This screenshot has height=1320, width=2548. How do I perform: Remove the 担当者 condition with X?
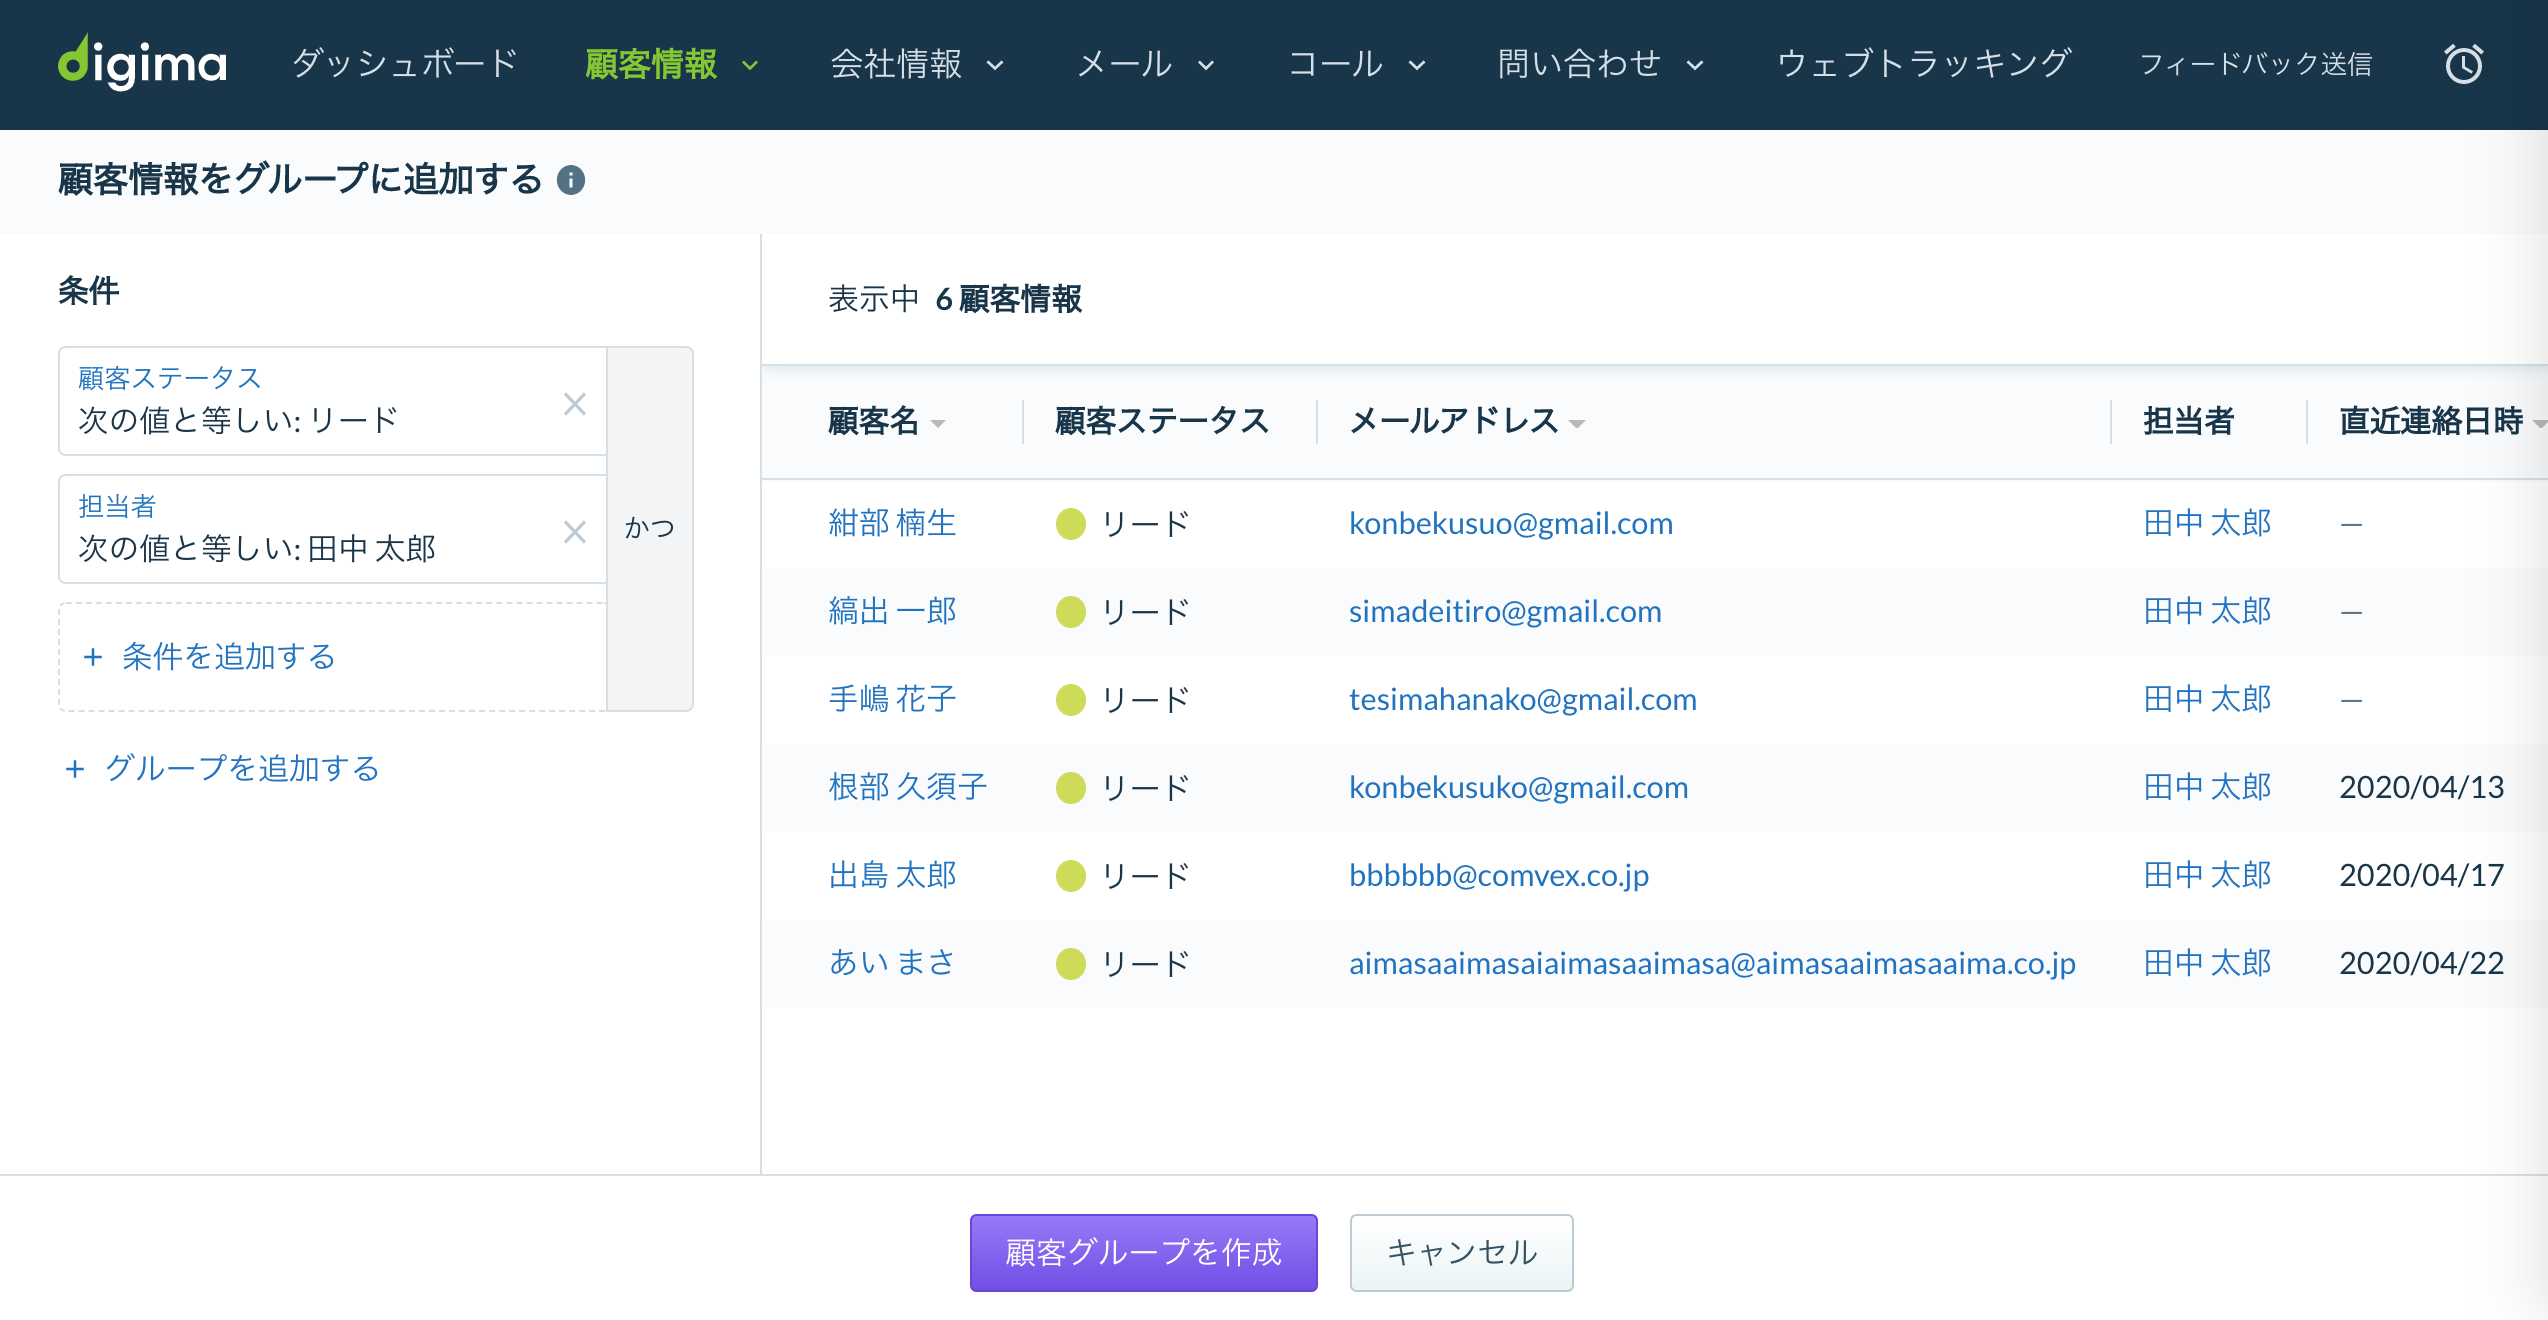click(x=574, y=532)
